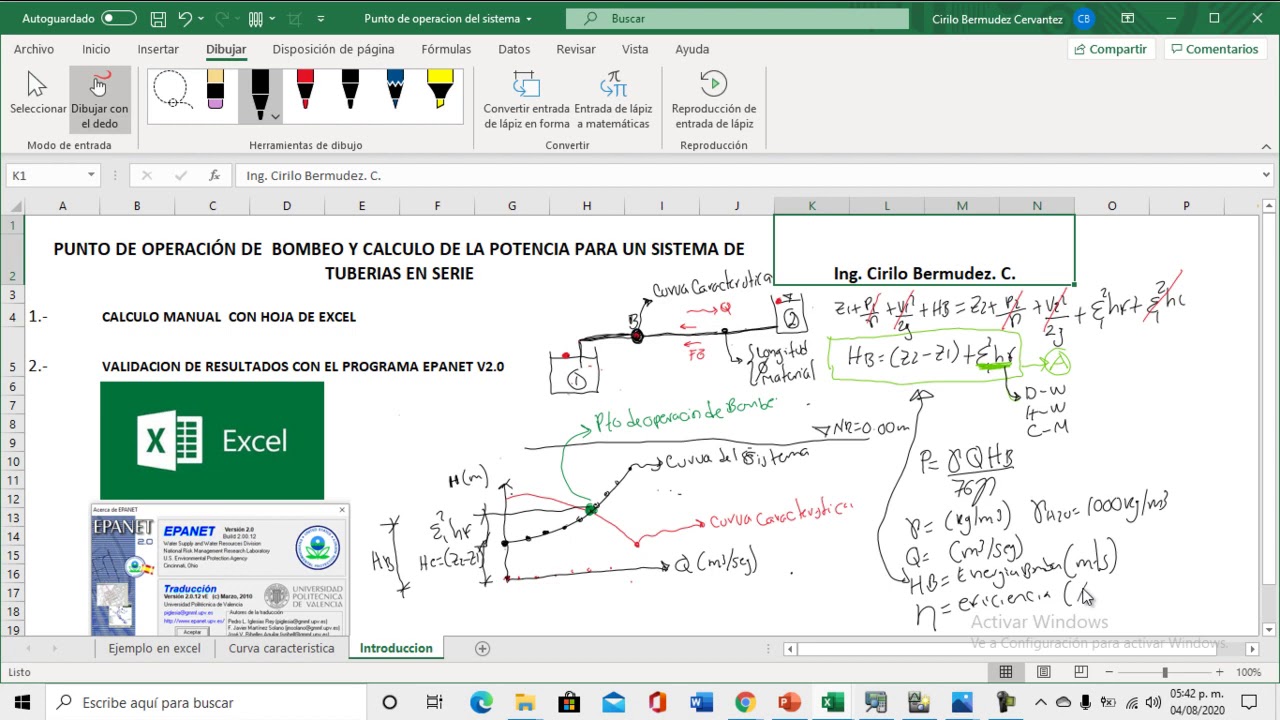Open the Windows Start menu

tap(22, 702)
